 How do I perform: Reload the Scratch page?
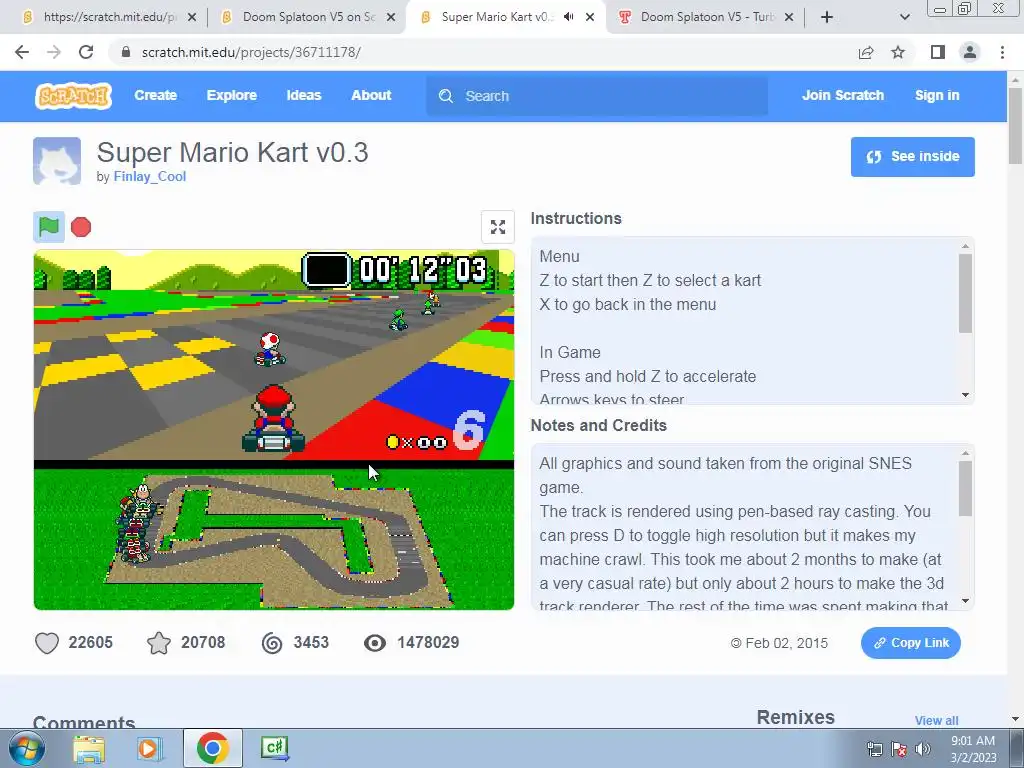(x=86, y=52)
